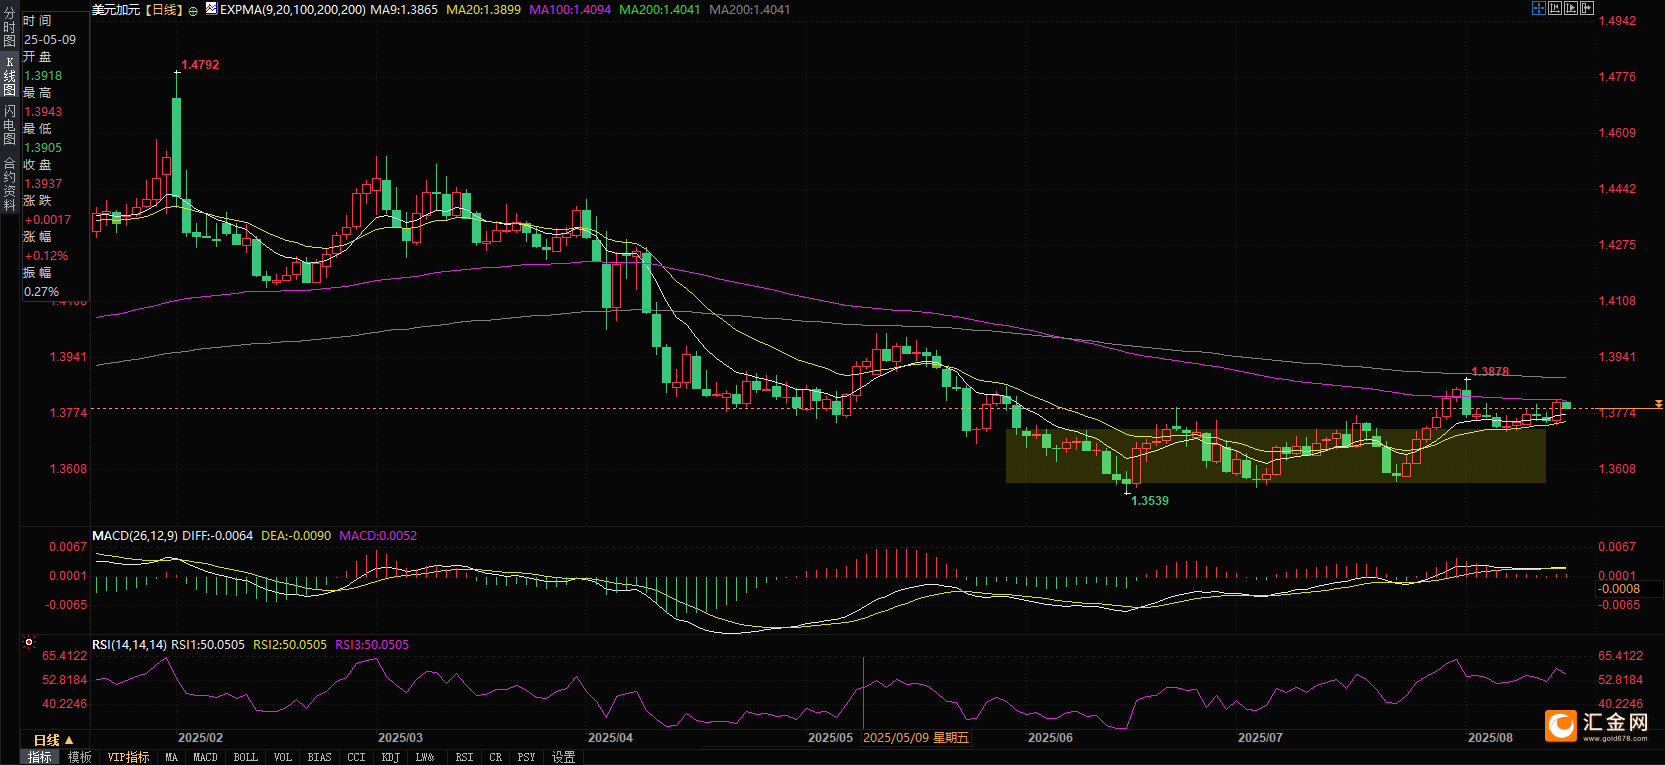Apply the CCI indicator
1665x765 pixels.
pyautogui.click(x=357, y=757)
